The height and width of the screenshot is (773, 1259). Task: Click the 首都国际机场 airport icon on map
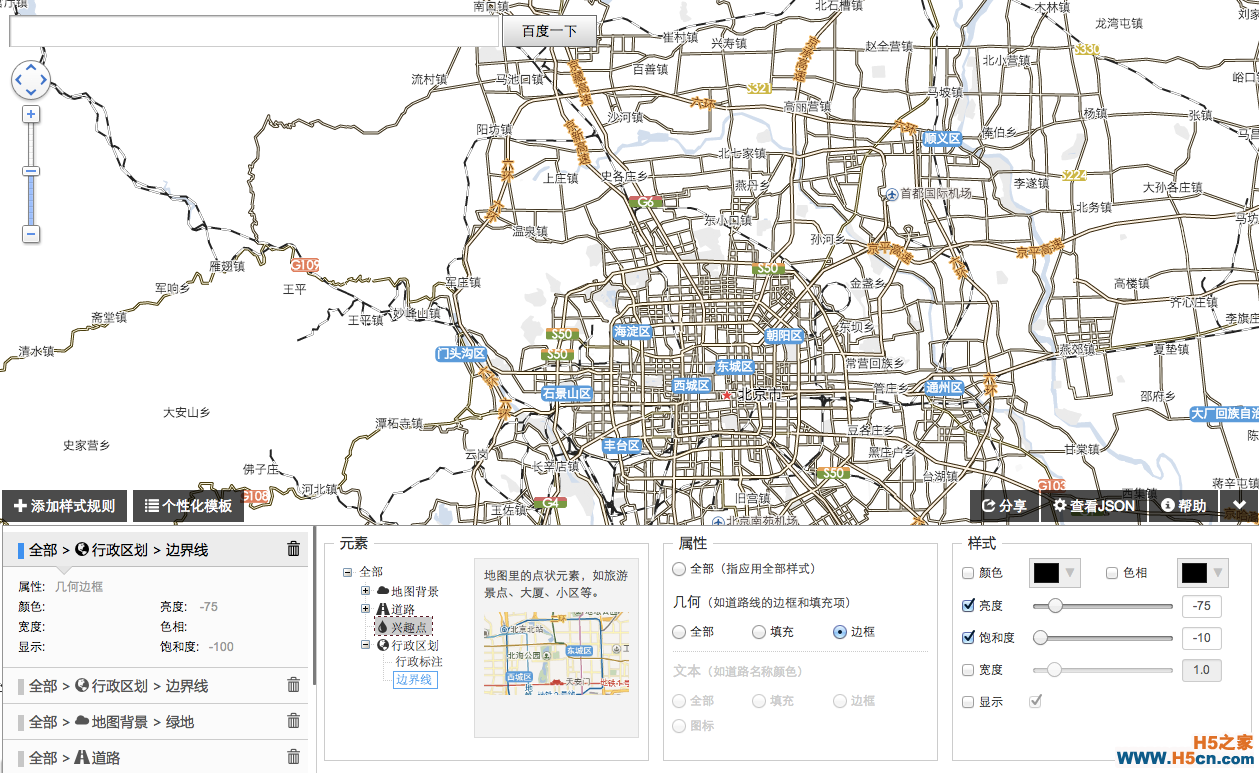891,193
